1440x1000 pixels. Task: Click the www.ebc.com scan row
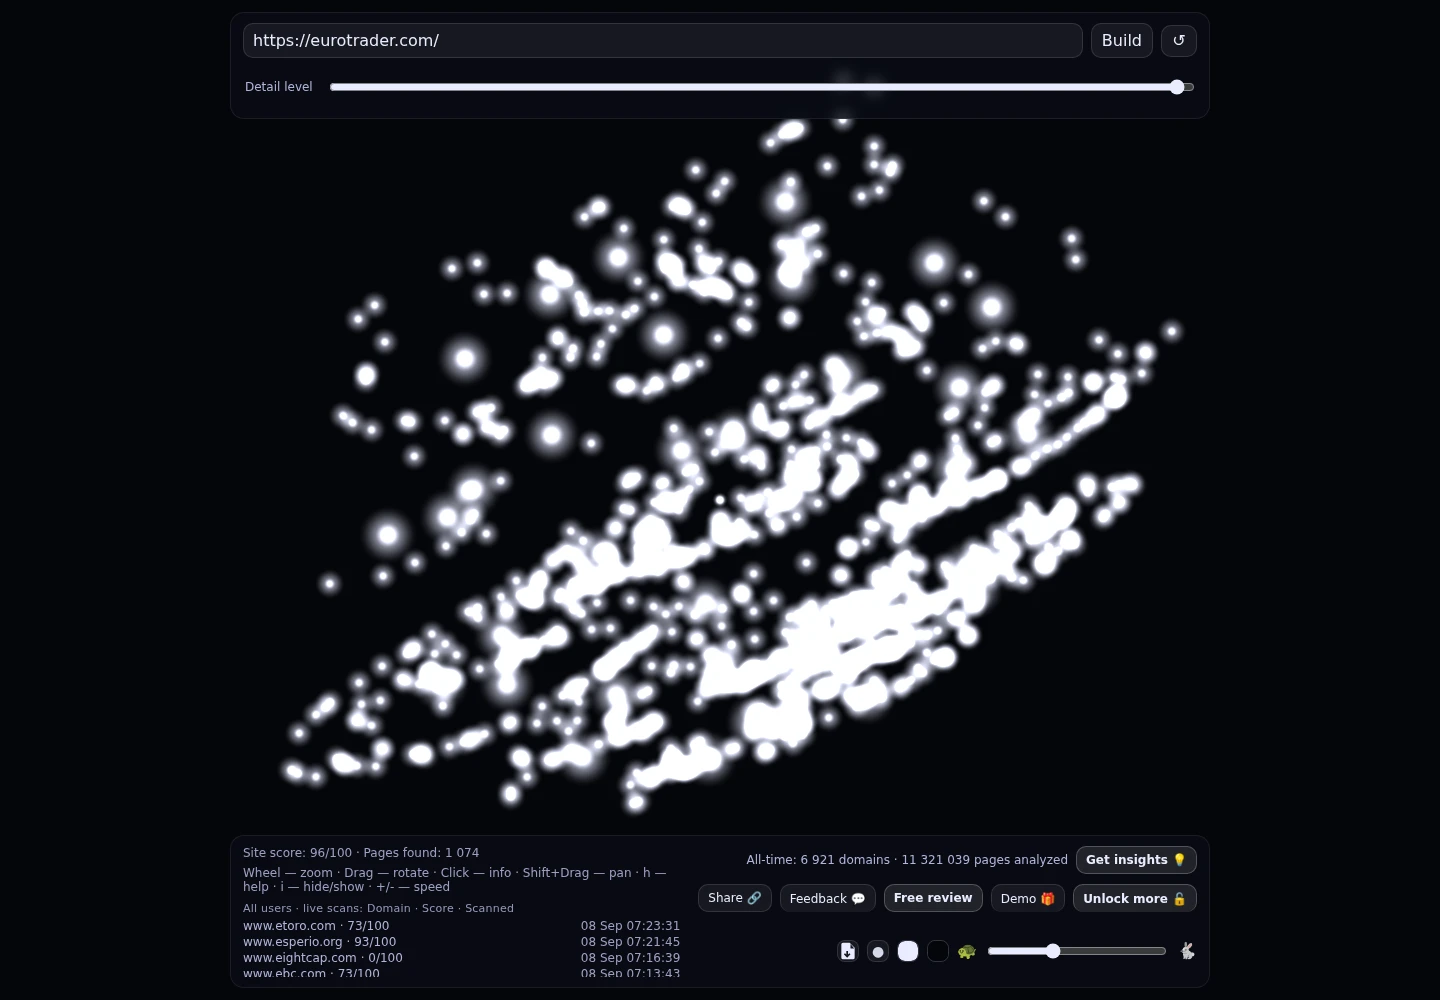coord(461,973)
